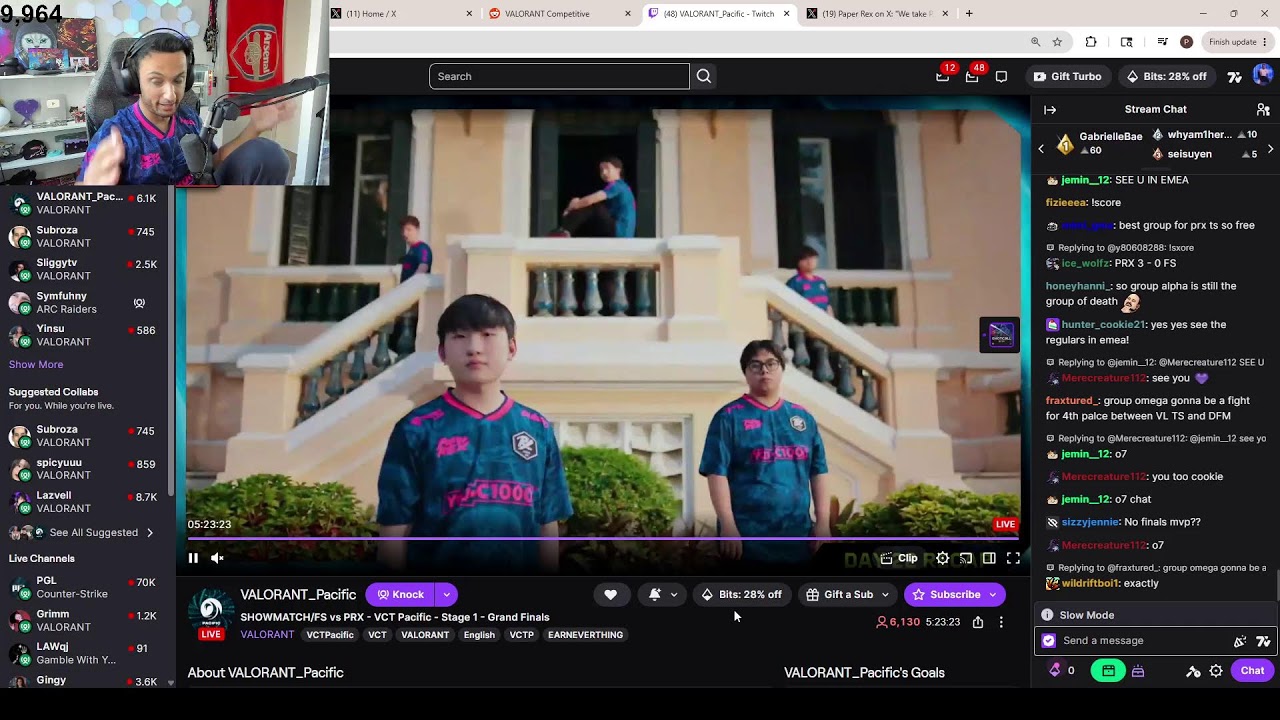Open the Prime loot inbox with badge 12

click(x=943, y=76)
